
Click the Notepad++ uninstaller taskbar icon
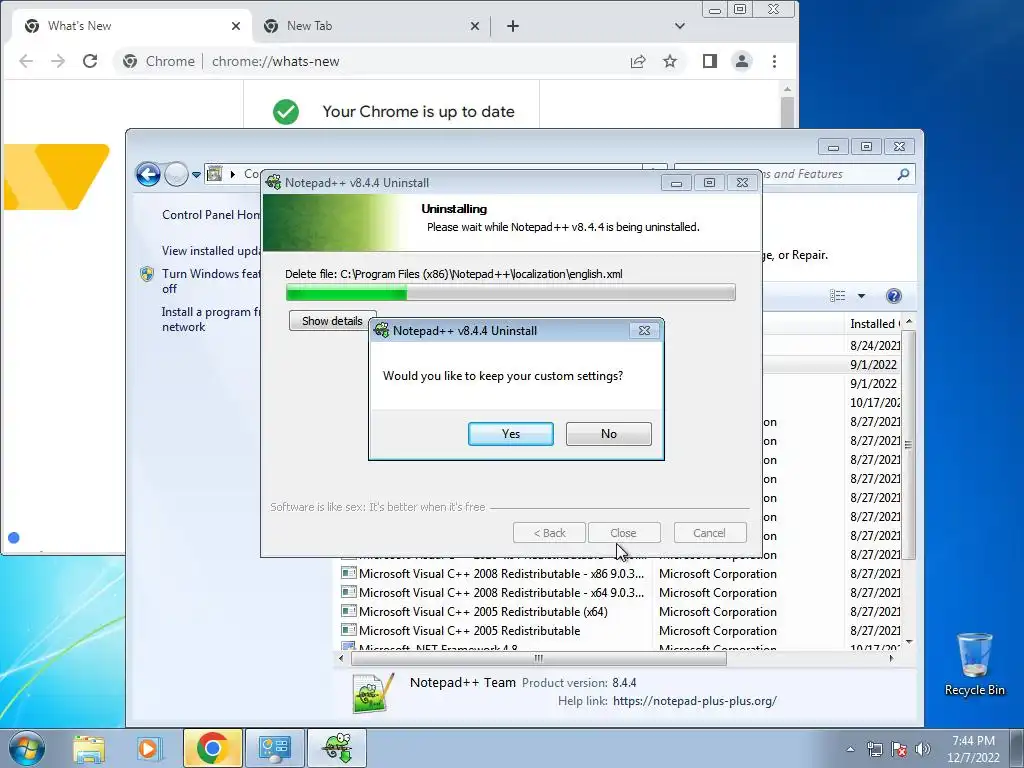pyautogui.click(x=336, y=748)
